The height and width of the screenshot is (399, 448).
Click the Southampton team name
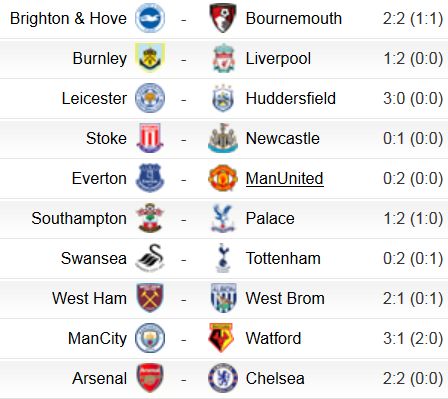(79, 219)
